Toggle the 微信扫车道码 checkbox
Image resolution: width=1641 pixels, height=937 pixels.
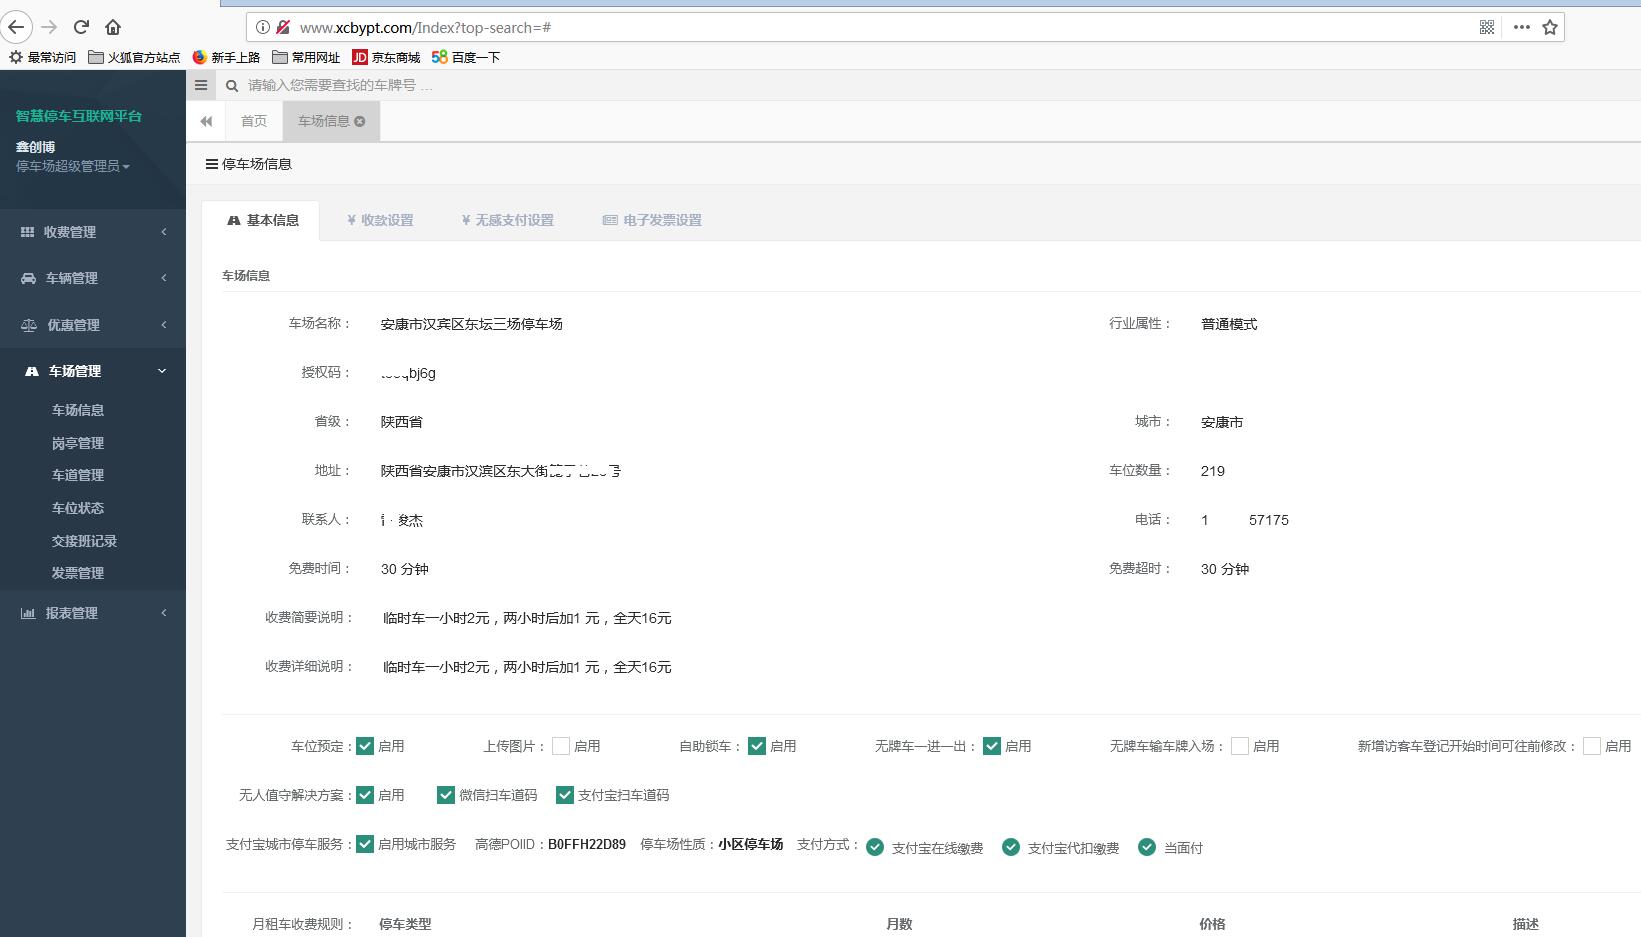446,795
